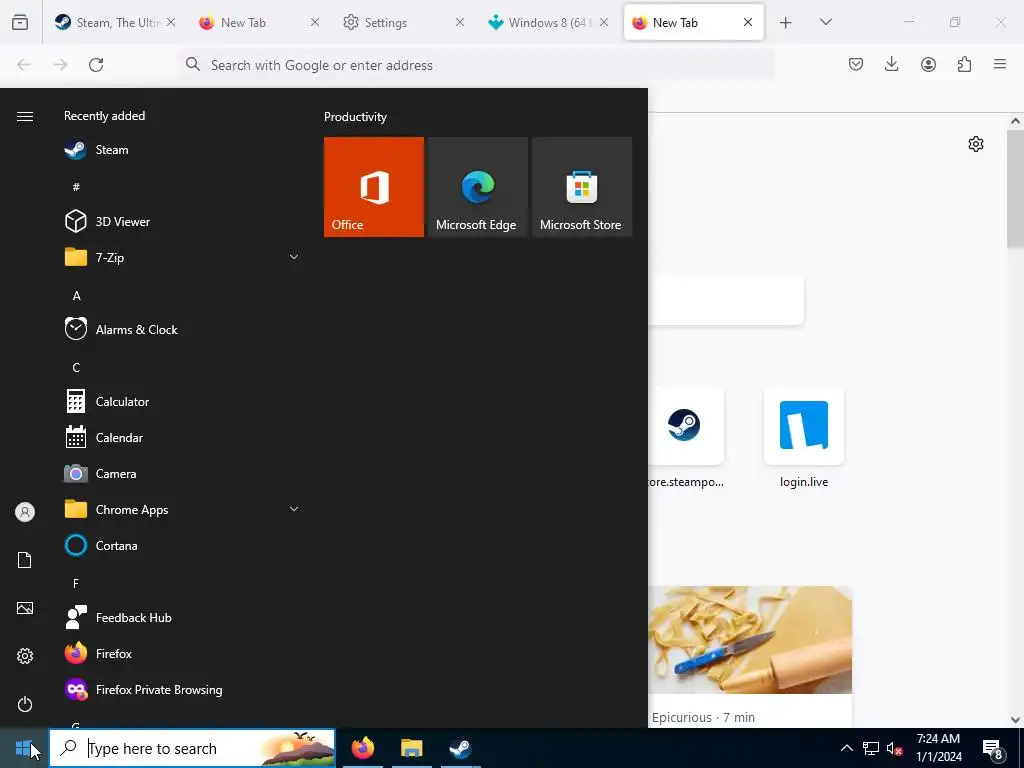This screenshot has width=1024, height=768.
Task: Click the # app group header
Action: 76,187
